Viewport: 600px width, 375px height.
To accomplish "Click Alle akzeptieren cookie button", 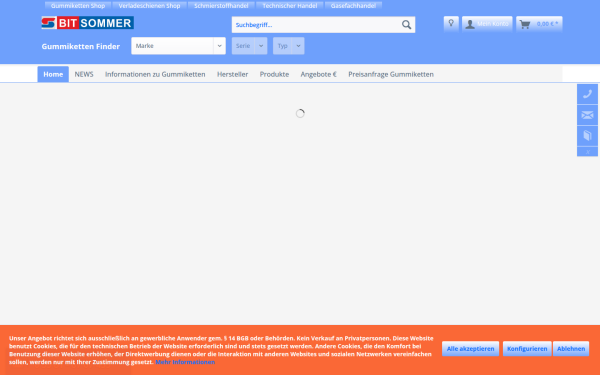I will [x=470, y=349].
